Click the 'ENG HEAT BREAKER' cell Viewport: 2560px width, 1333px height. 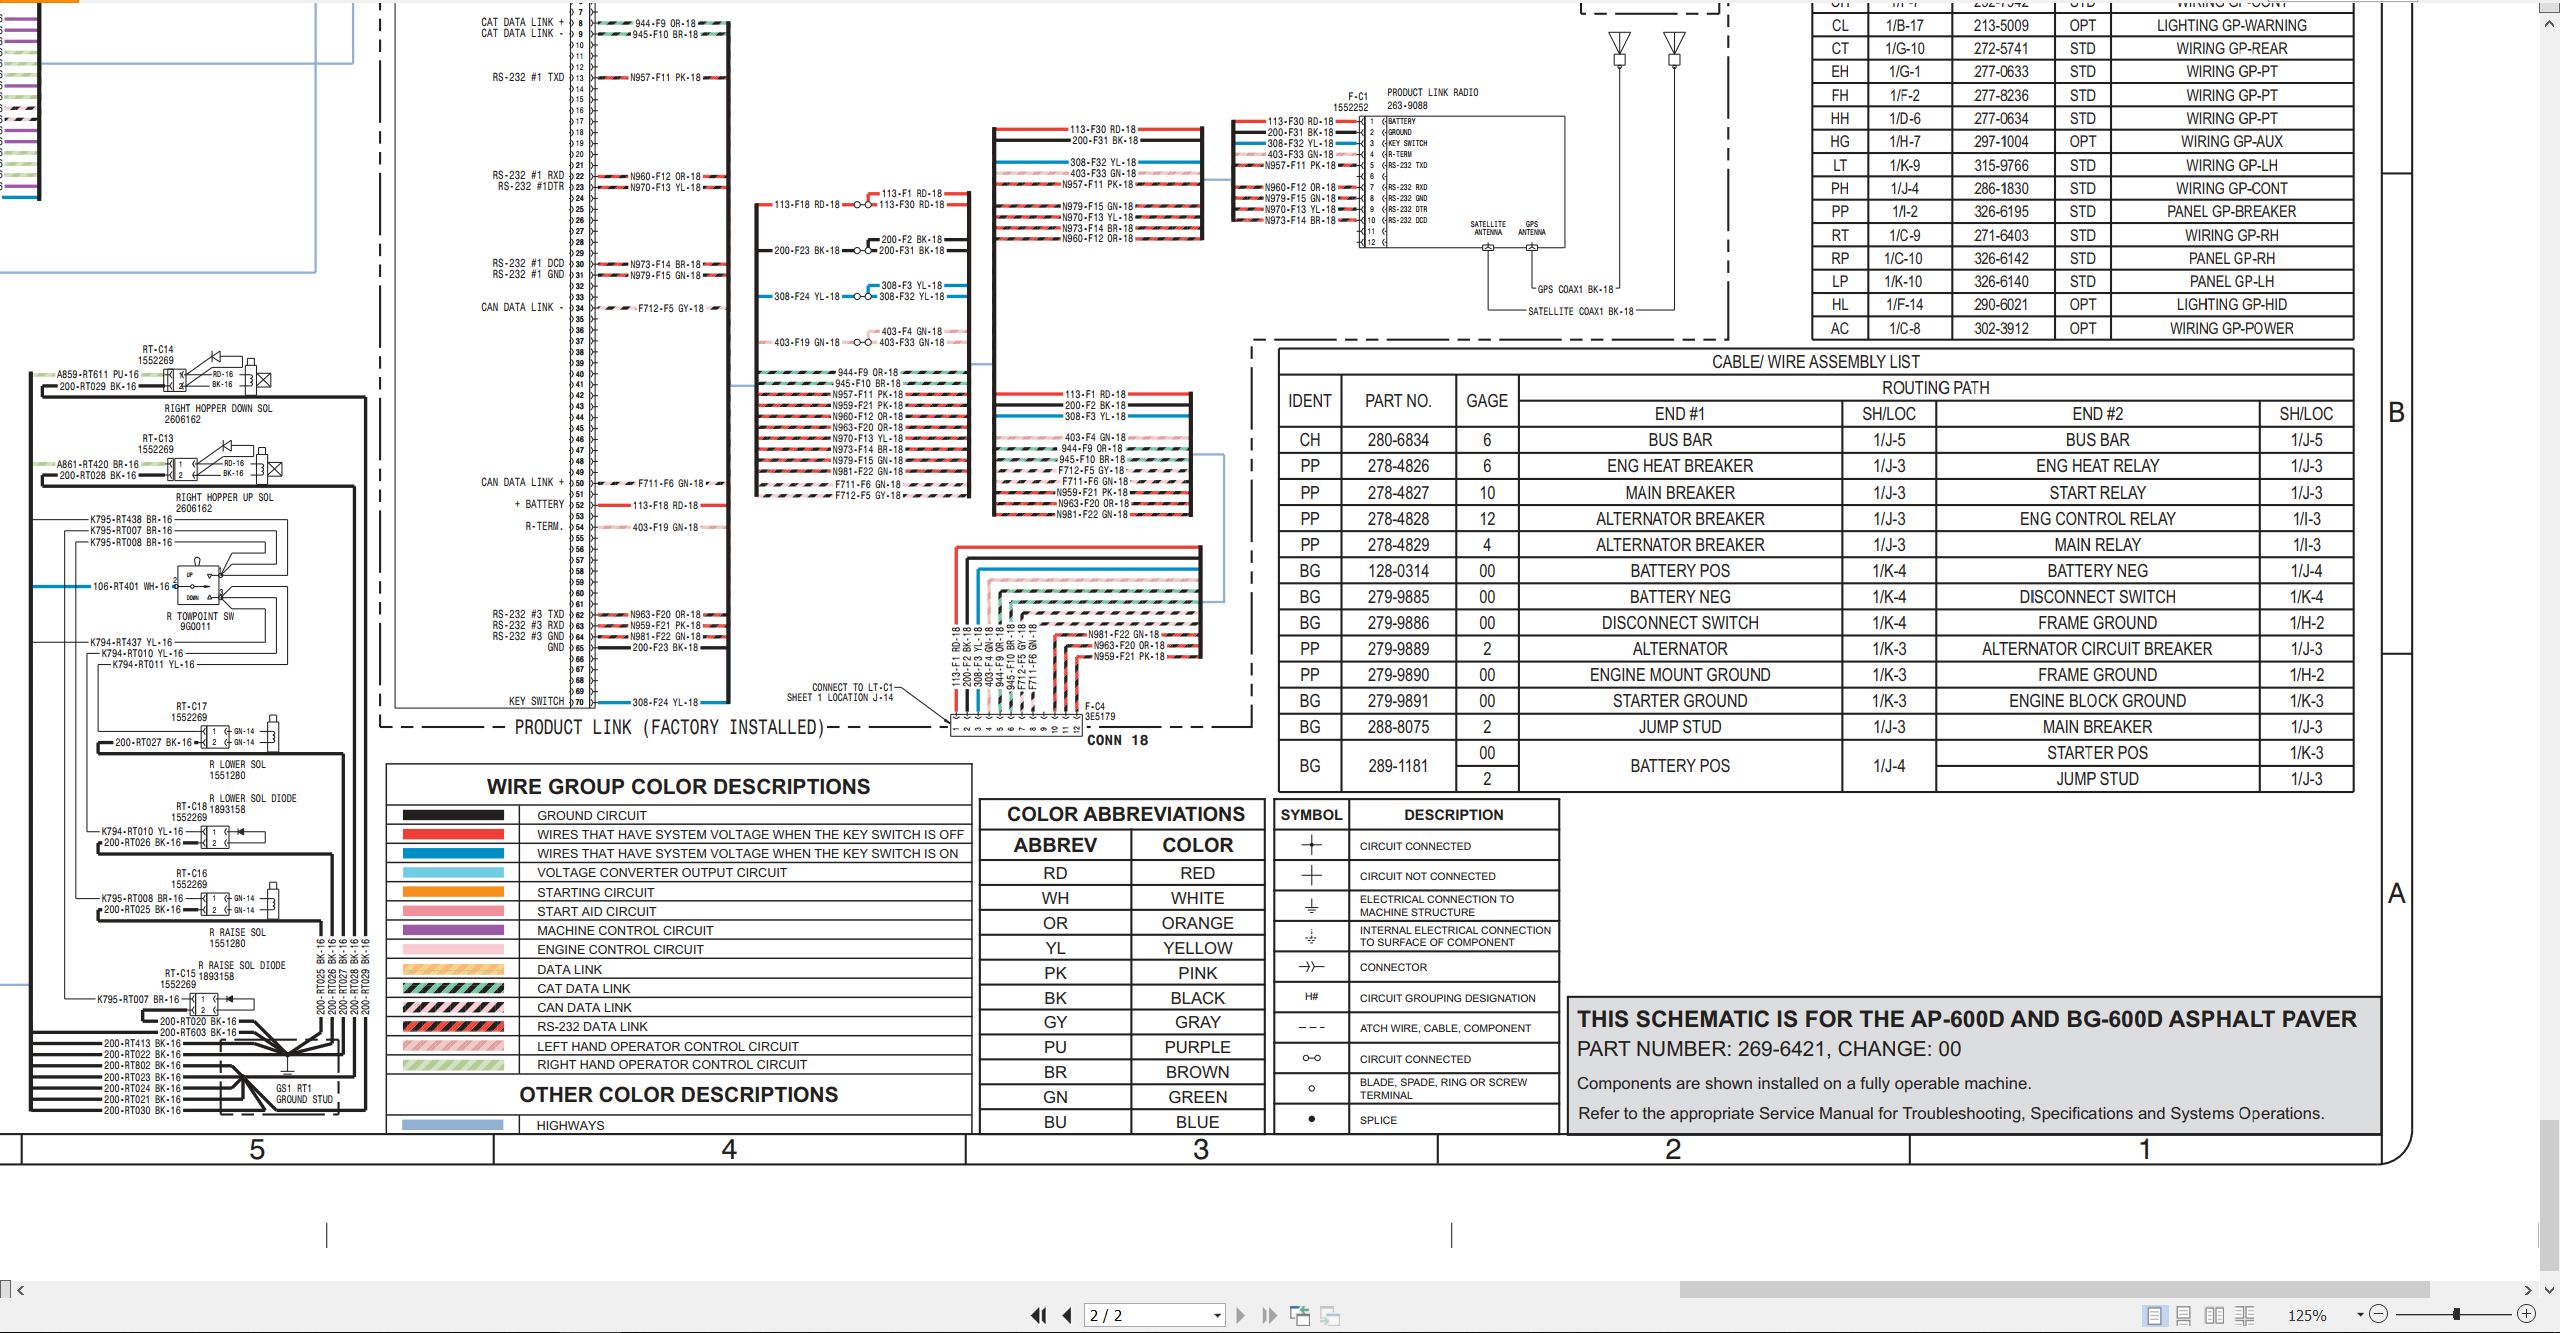click(x=1680, y=466)
